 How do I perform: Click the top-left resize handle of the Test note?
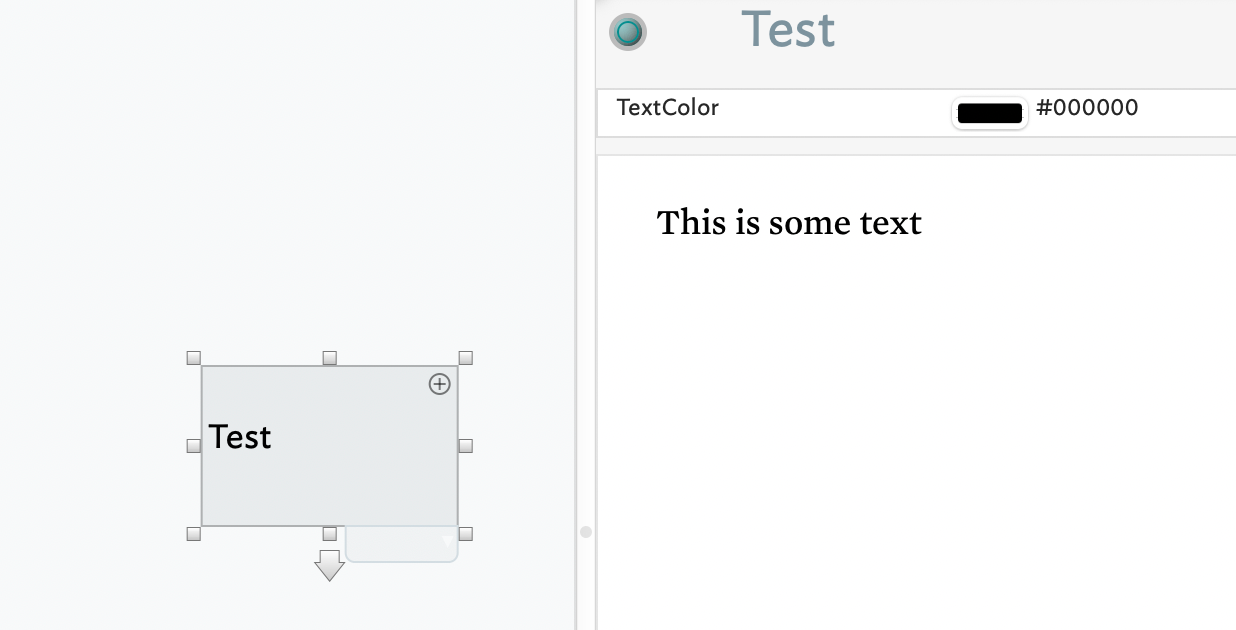[x=194, y=358]
